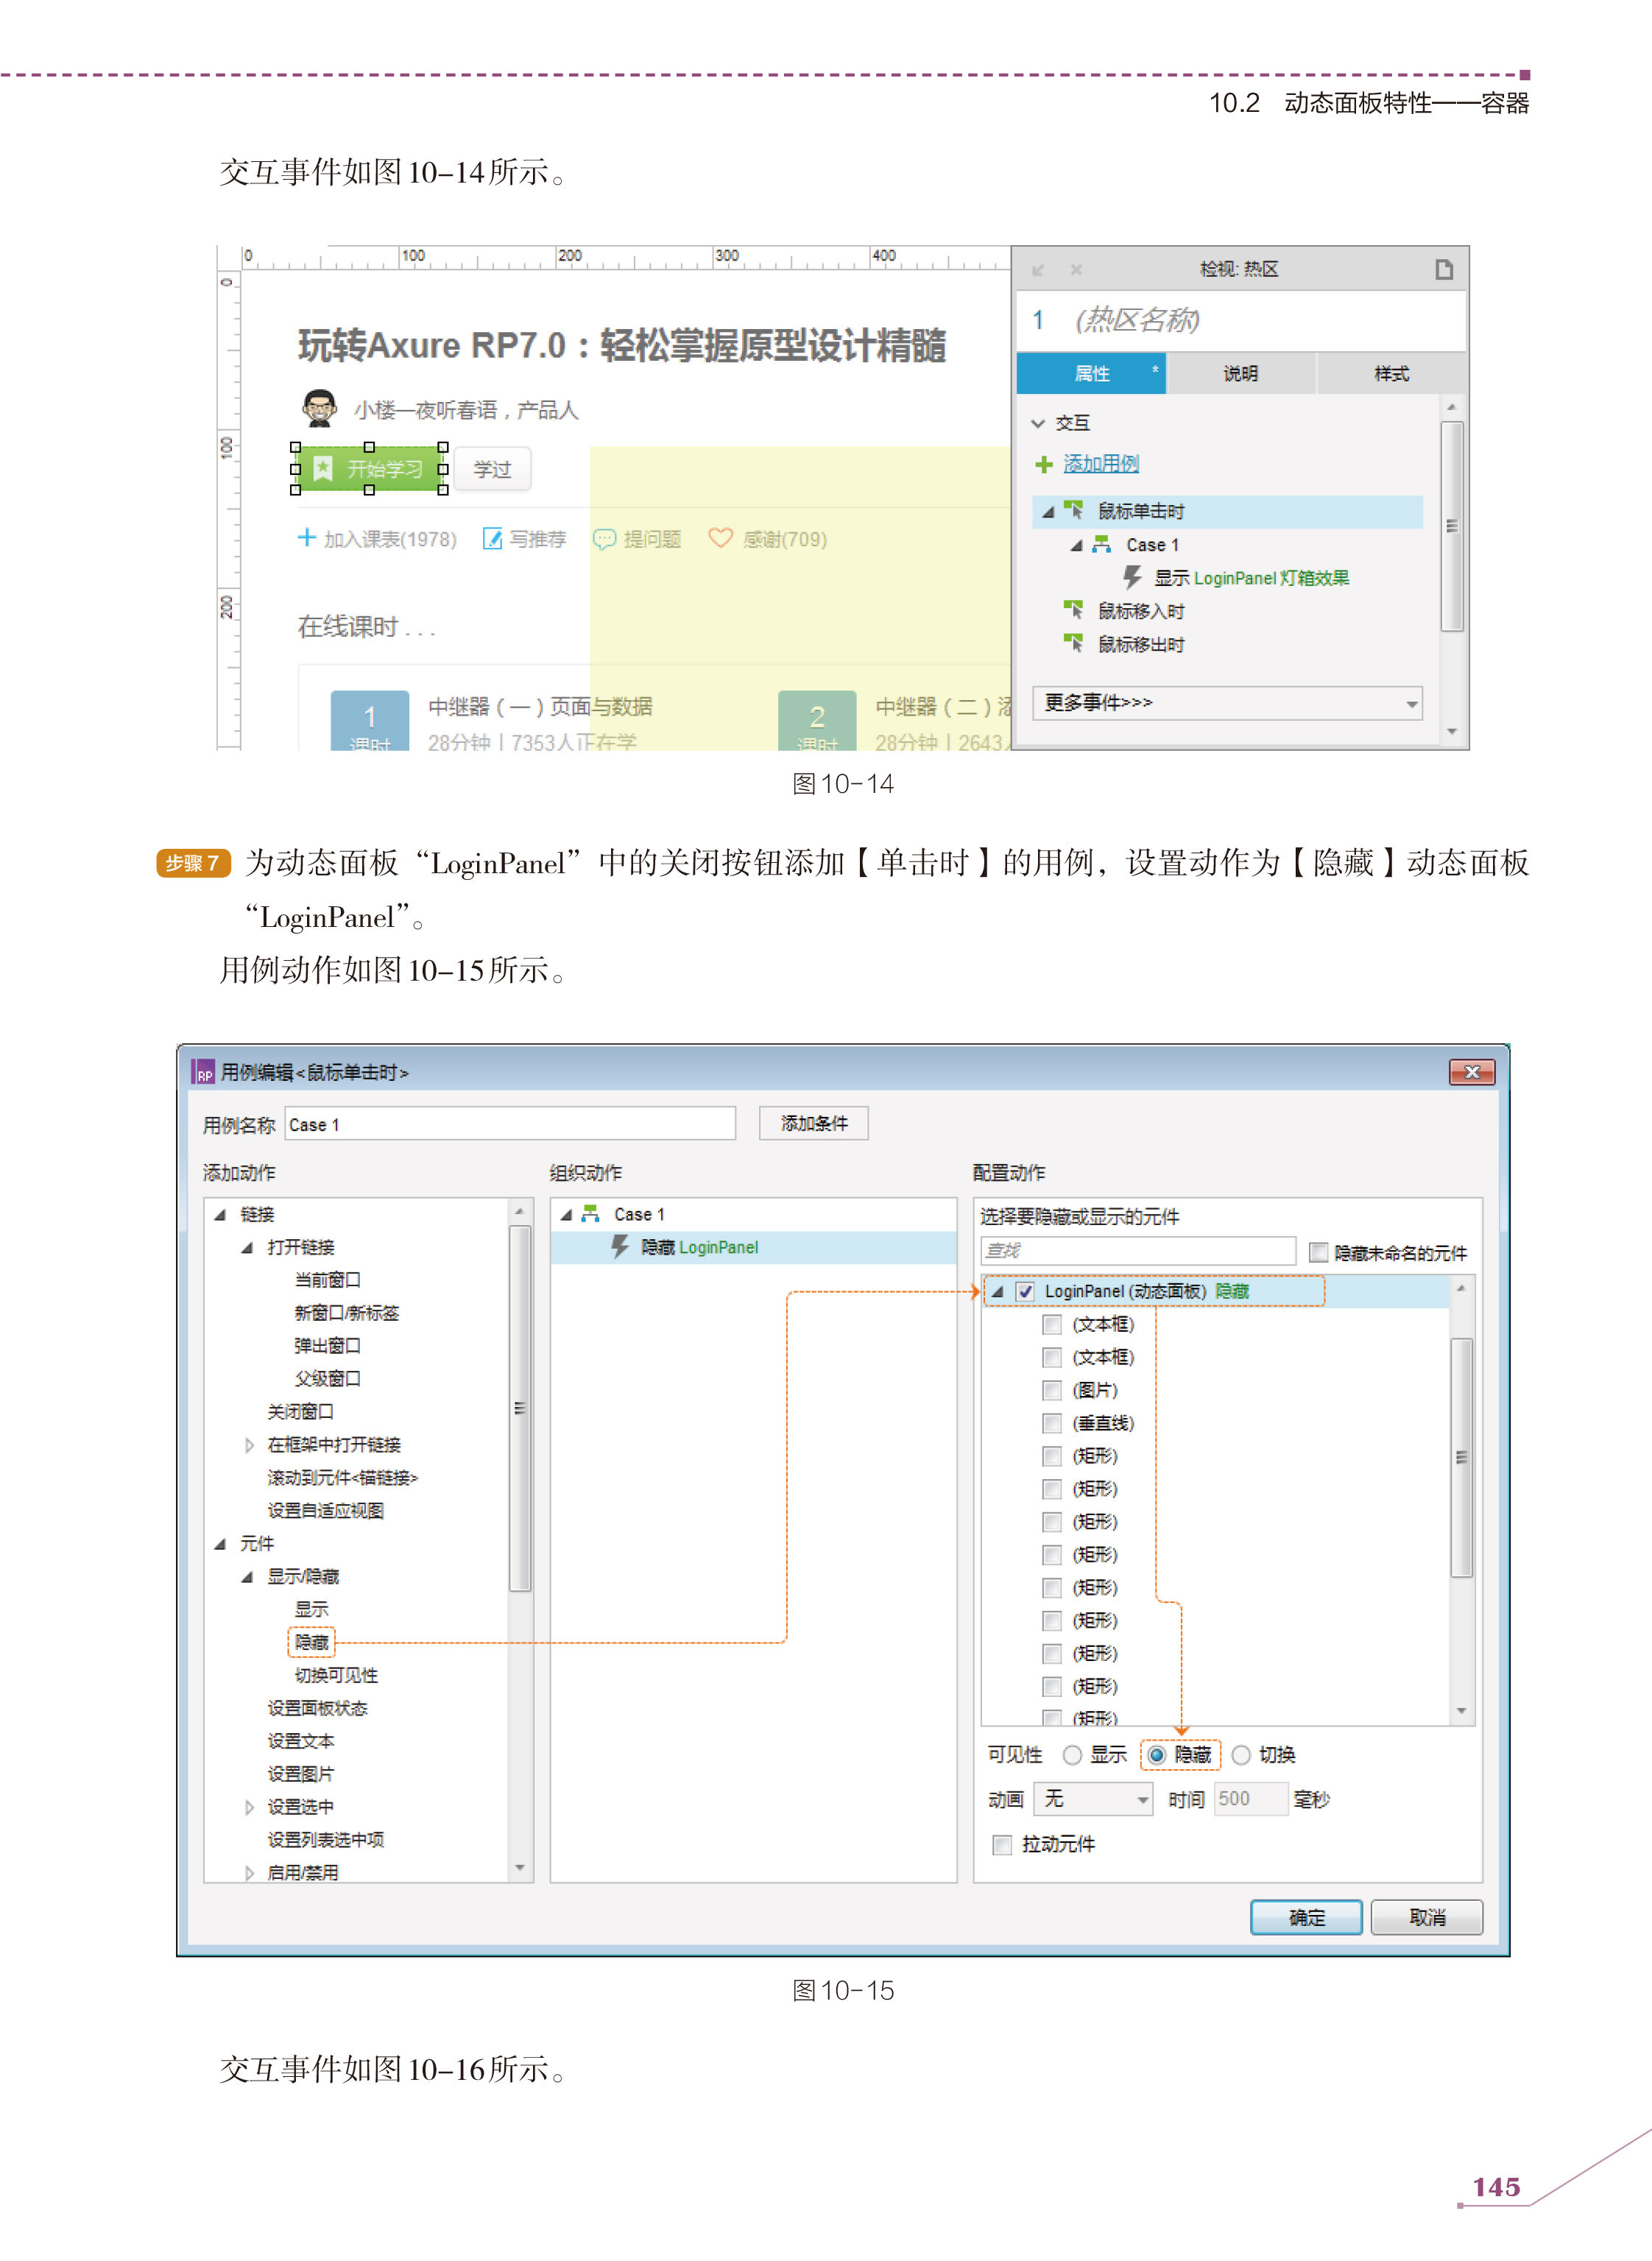Click the lightning bolt action icon beside 显示 LoginPanel

pyautogui.click(x=1132, y=577)
